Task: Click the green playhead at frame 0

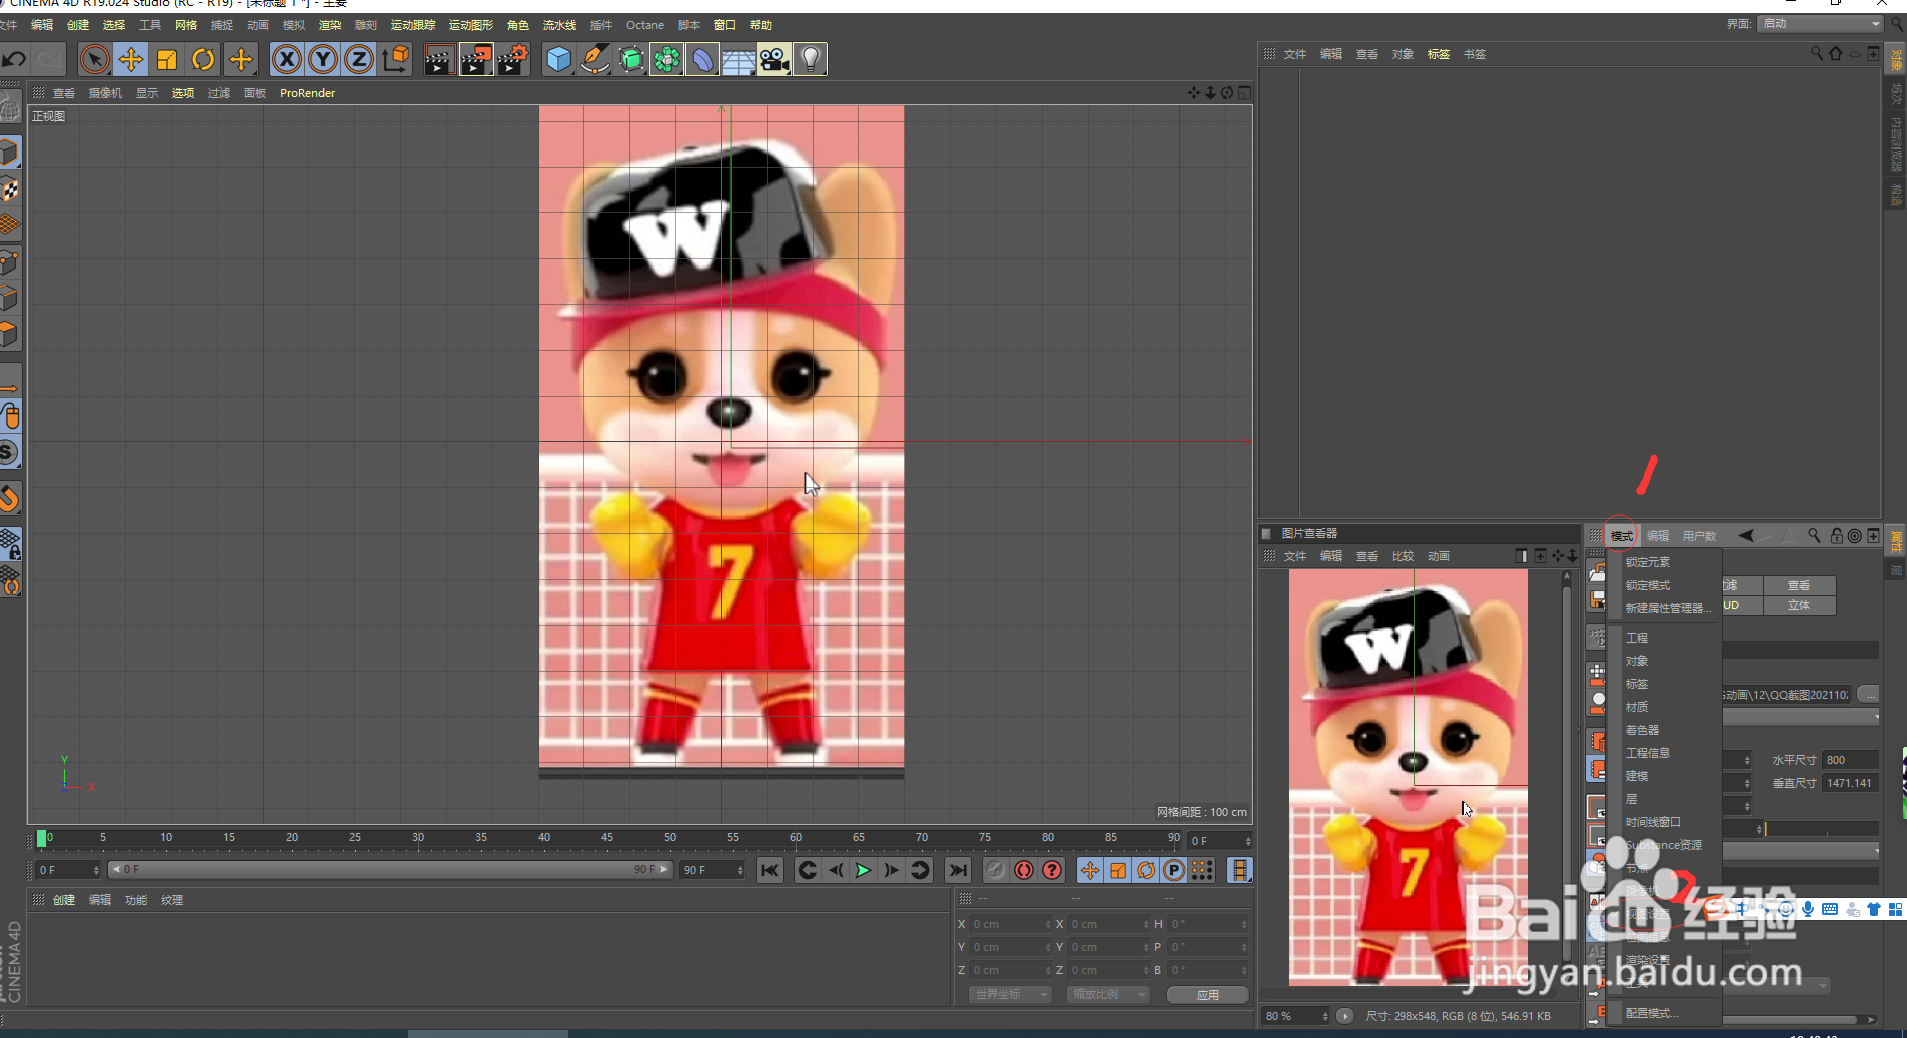Action: (41, 838)
